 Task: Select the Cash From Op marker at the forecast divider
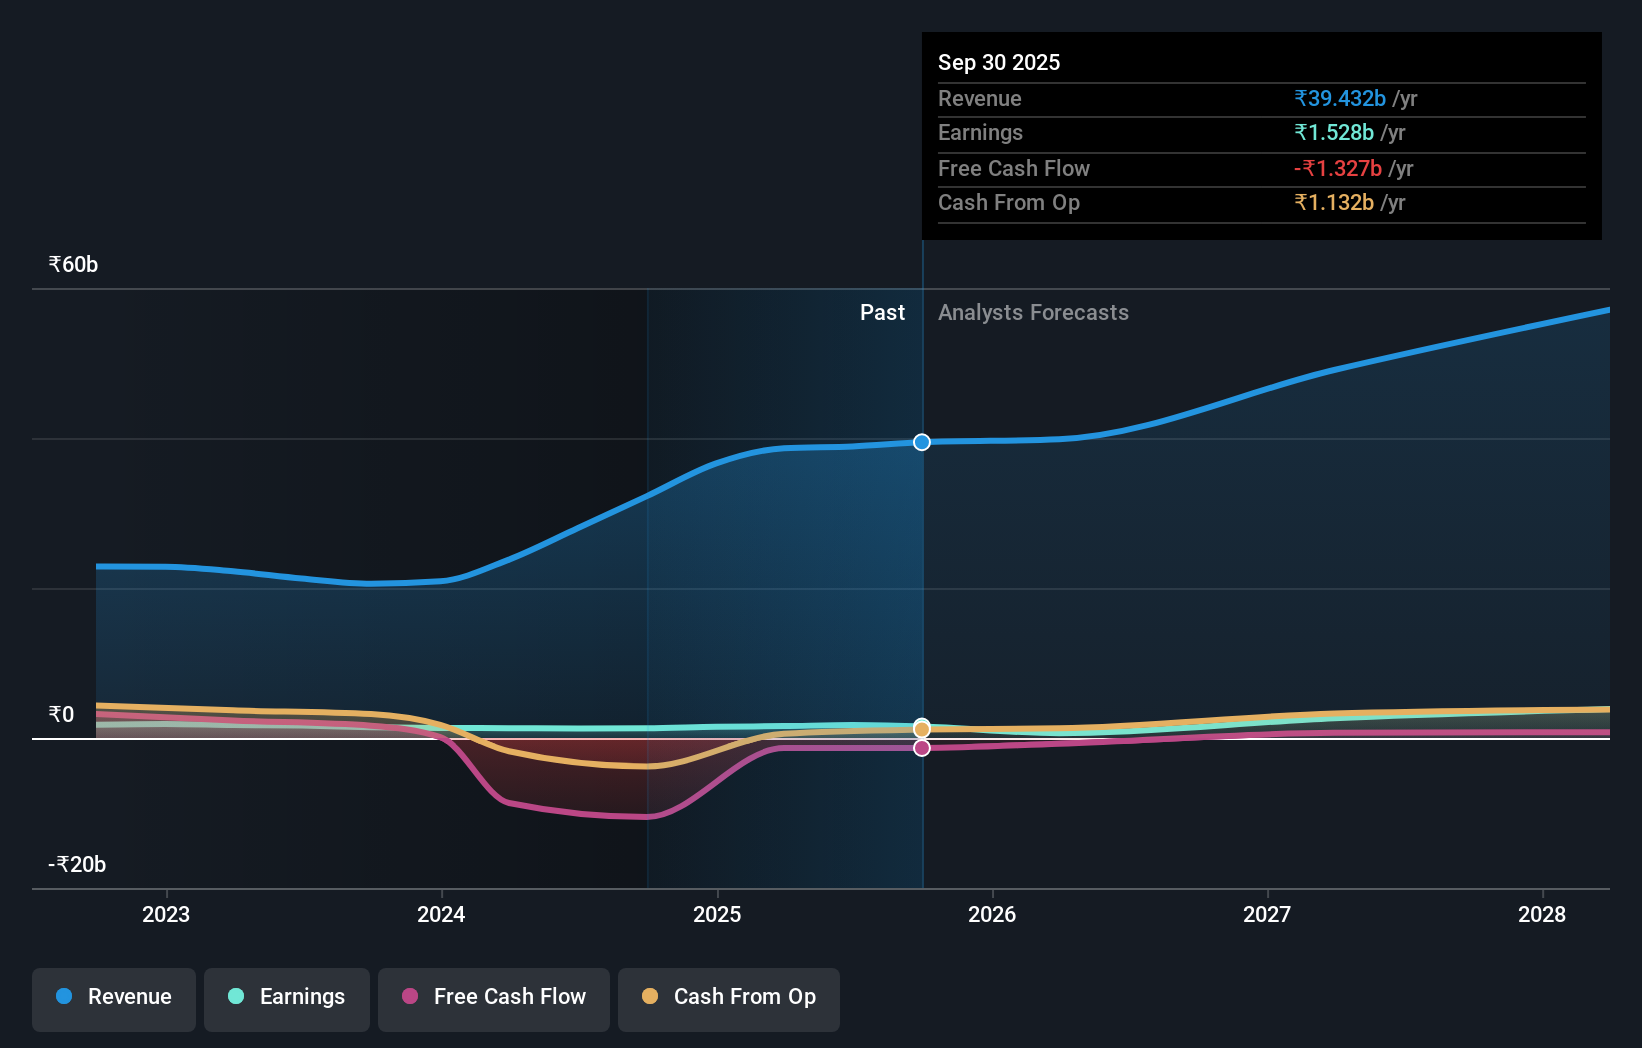(921, 729)
